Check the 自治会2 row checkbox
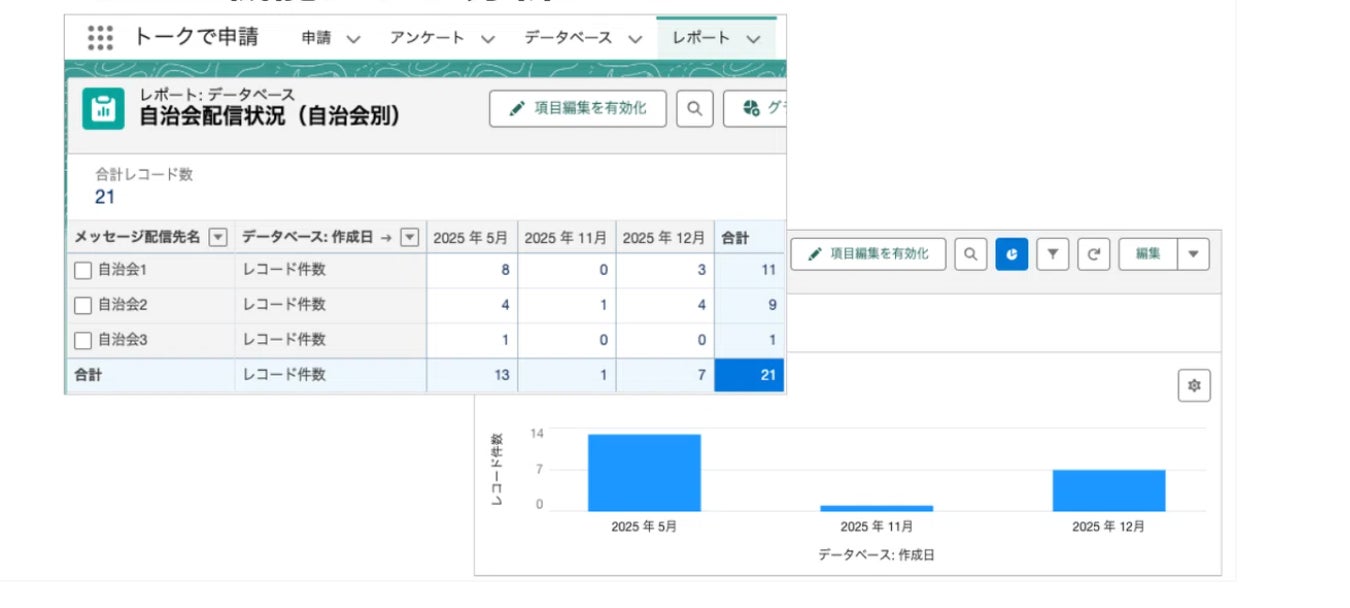Screen dimensions: 1350x608 [83, 305]
